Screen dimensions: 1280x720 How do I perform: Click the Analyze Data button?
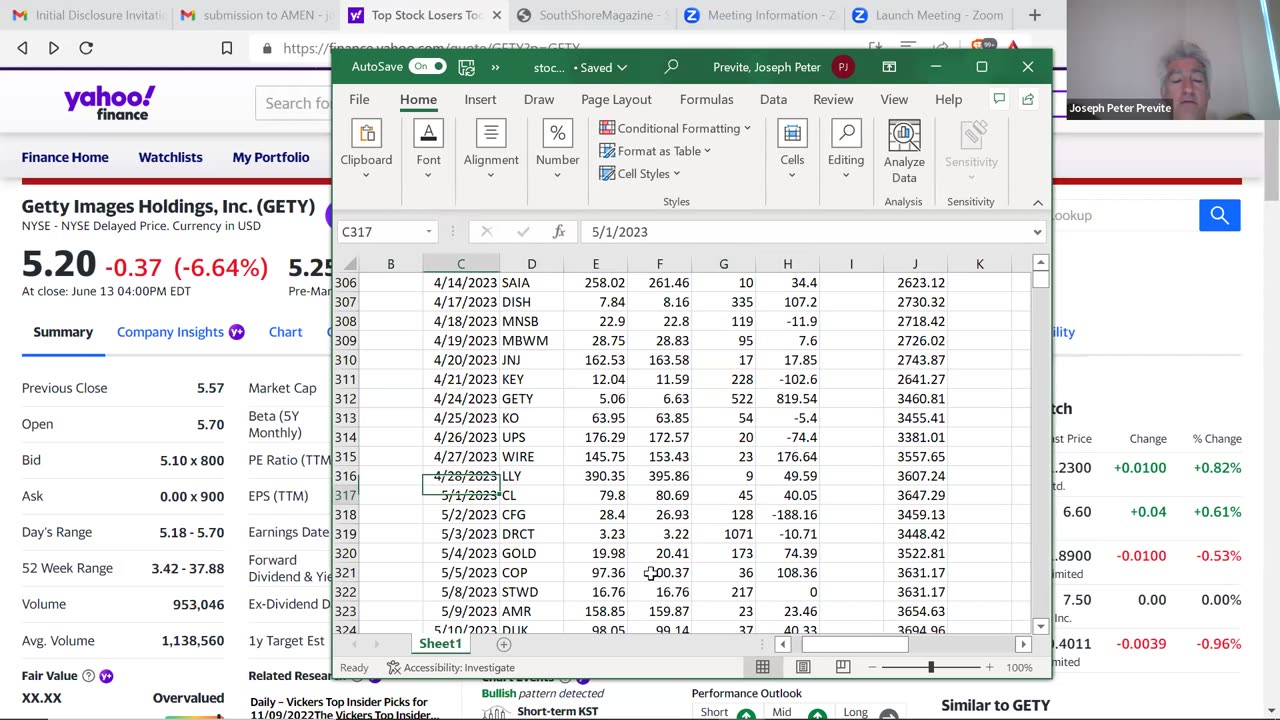click(904, 152)
